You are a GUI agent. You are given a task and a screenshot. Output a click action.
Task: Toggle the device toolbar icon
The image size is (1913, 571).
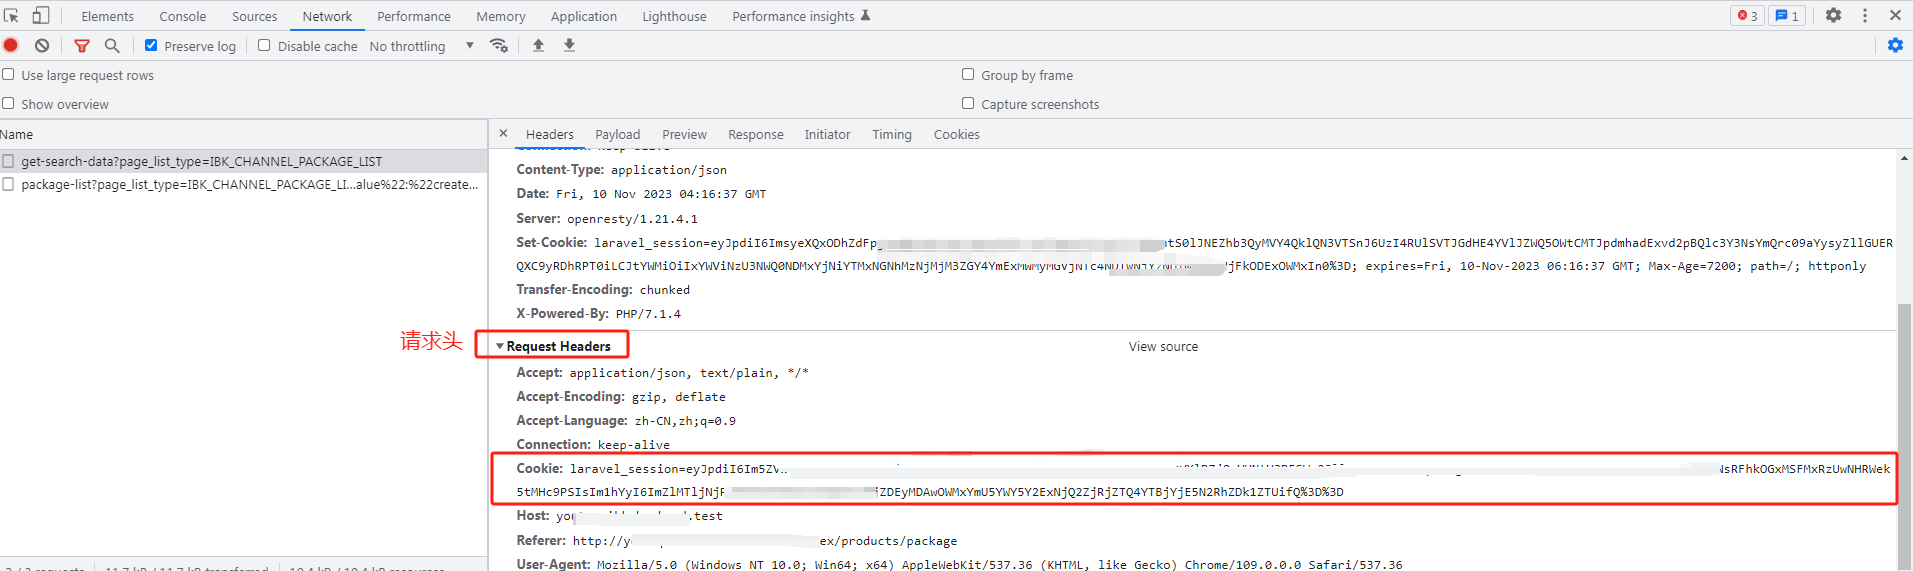click(x=41, y=15)
